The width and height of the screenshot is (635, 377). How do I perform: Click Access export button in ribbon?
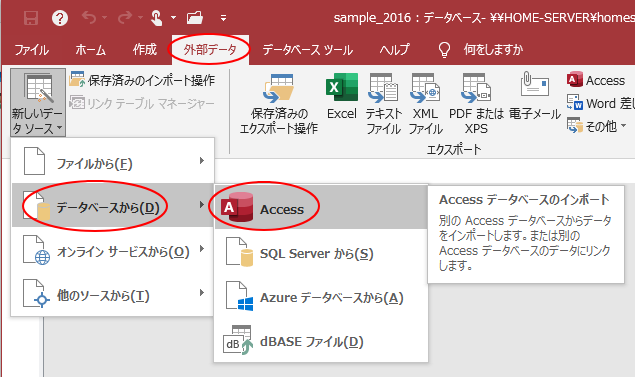click(596, 80)
